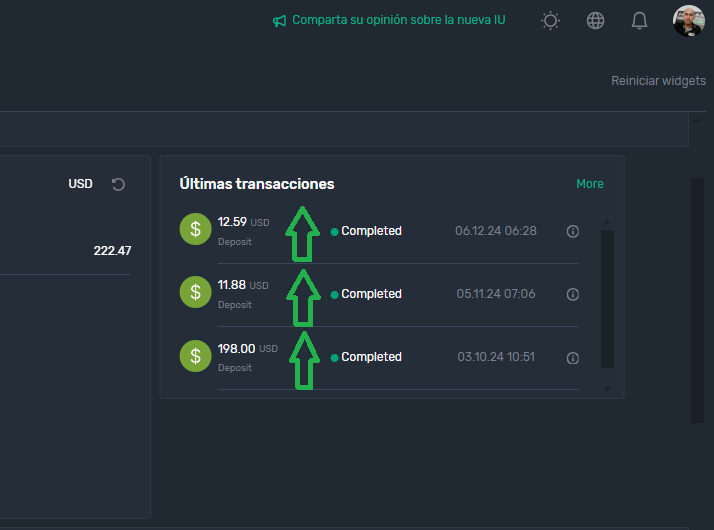Refresh the balance next to USD
Viewport: 714px width, 530px height.
118,184
